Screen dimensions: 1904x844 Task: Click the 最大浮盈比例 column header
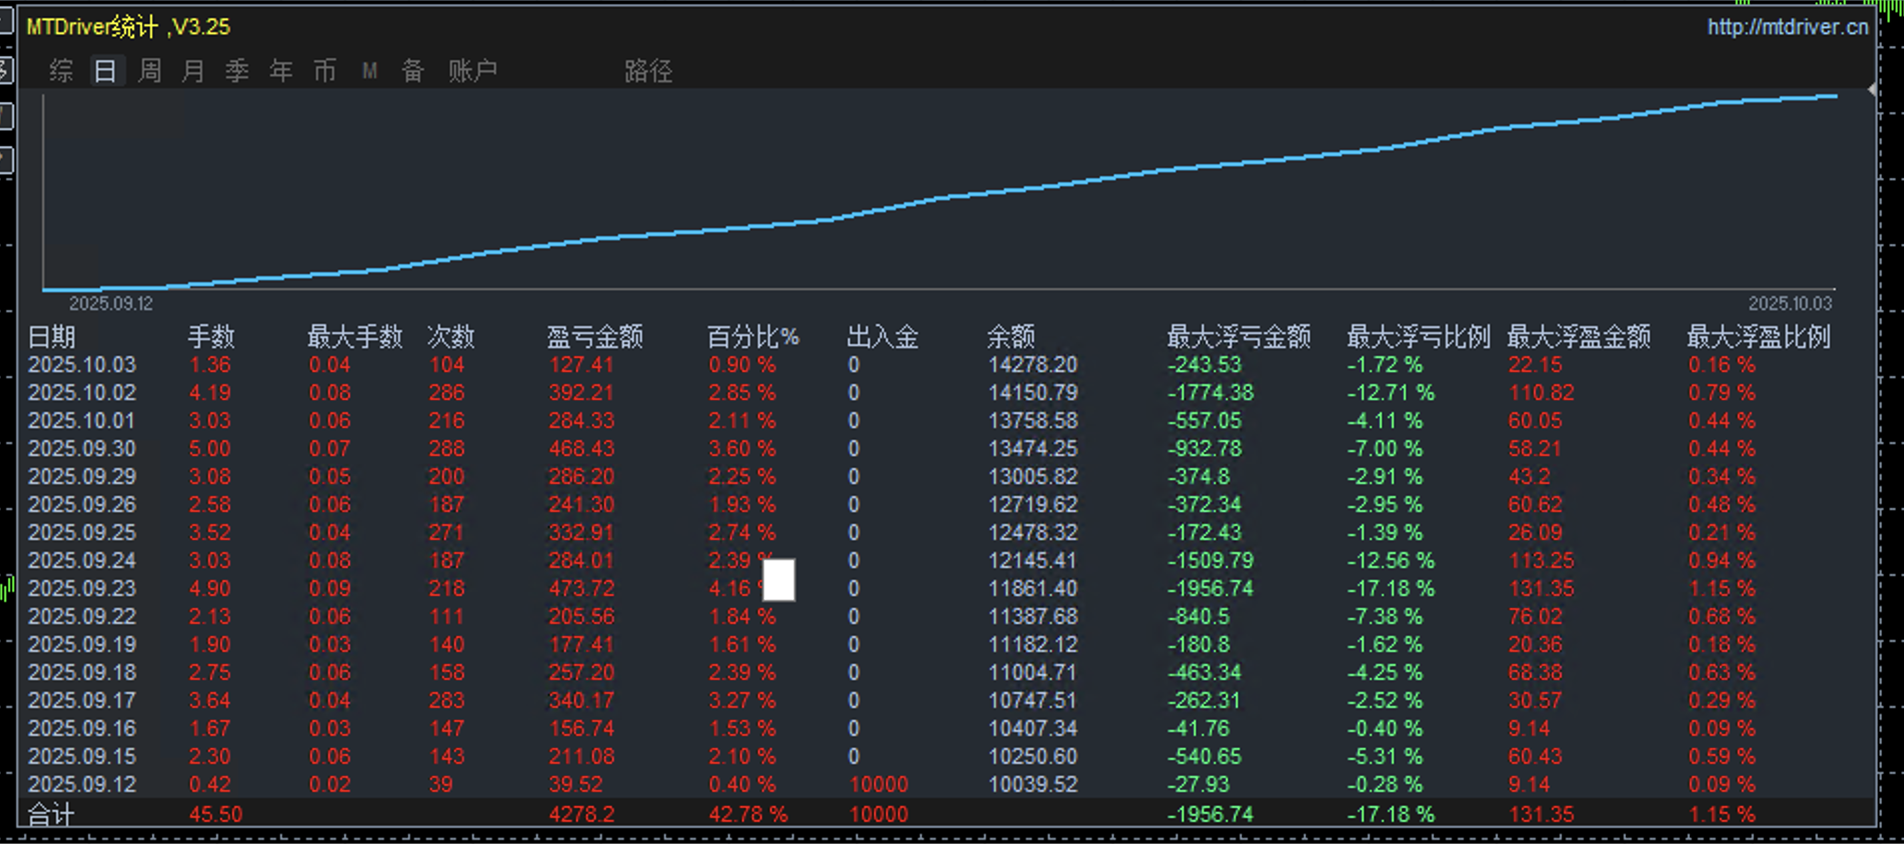click(1759, 337)
